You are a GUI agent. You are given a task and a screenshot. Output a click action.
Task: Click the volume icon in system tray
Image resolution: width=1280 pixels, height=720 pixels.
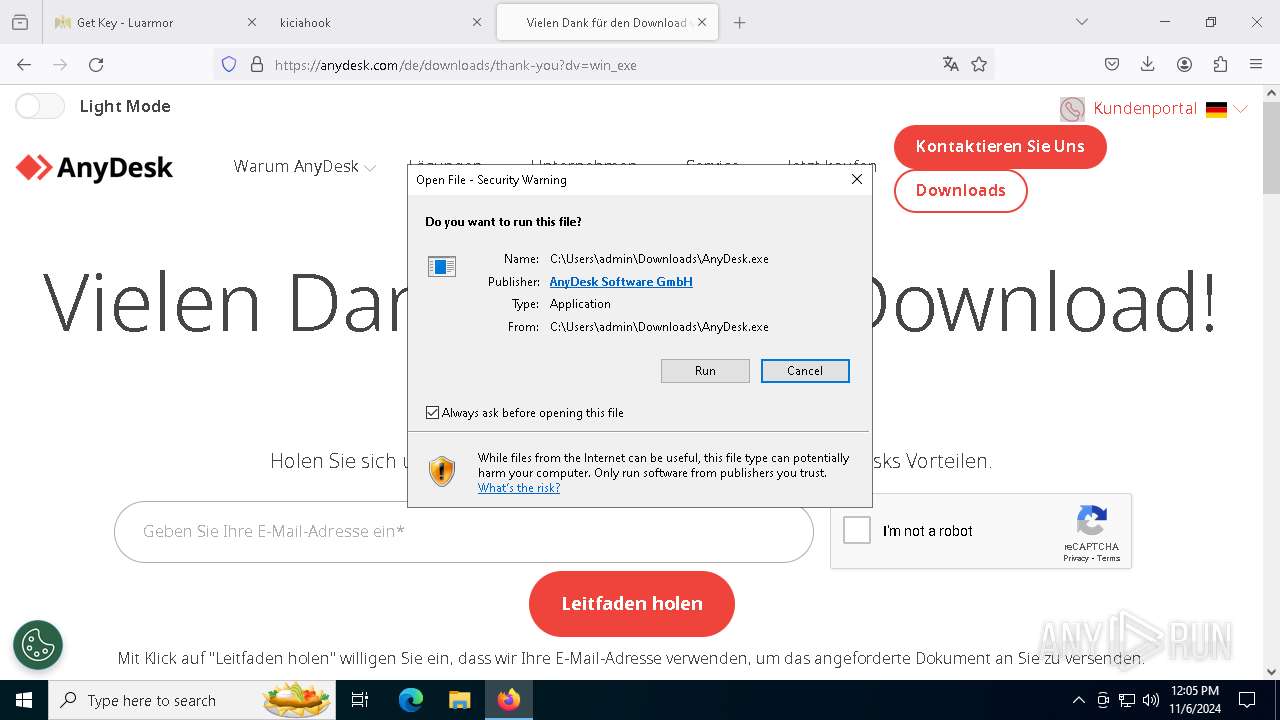[x=1151, y=700]
